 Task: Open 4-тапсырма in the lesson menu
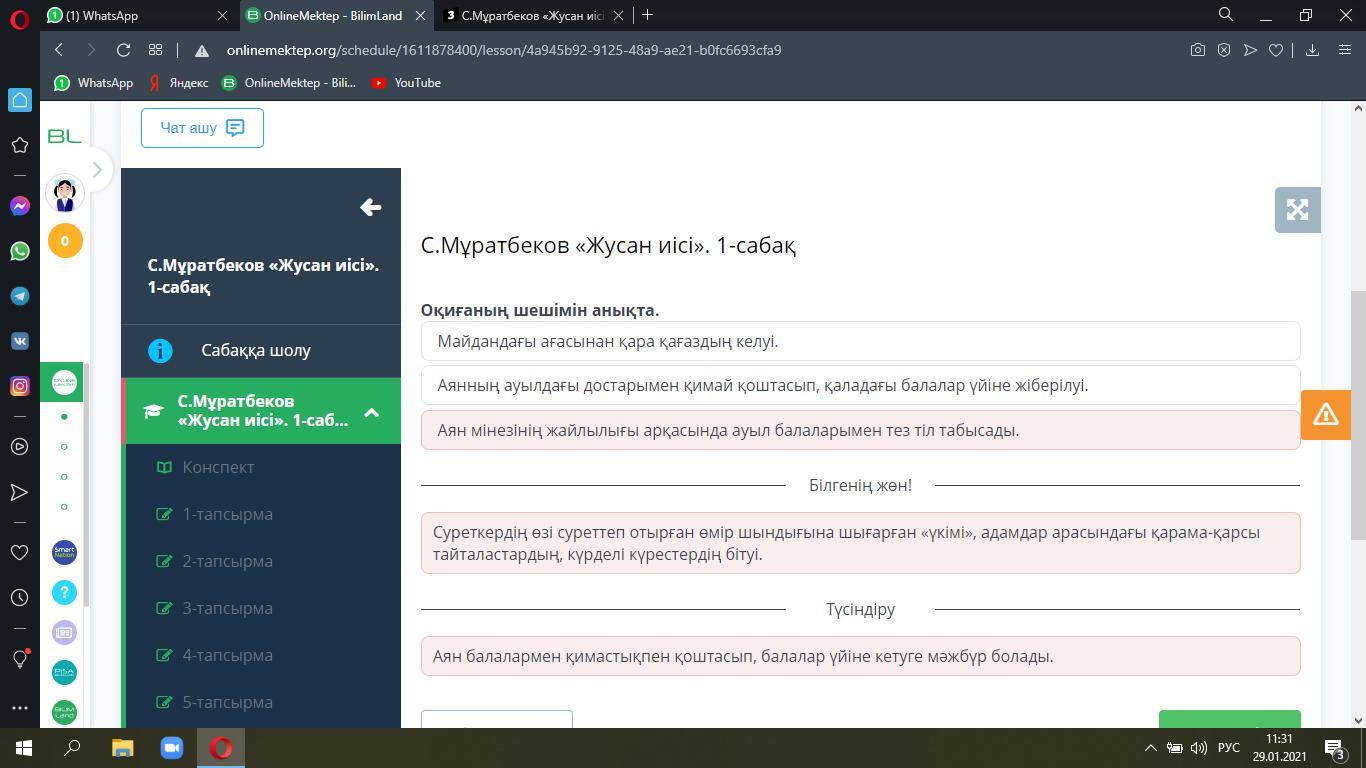pyautogui.click(x=227, y=655)
